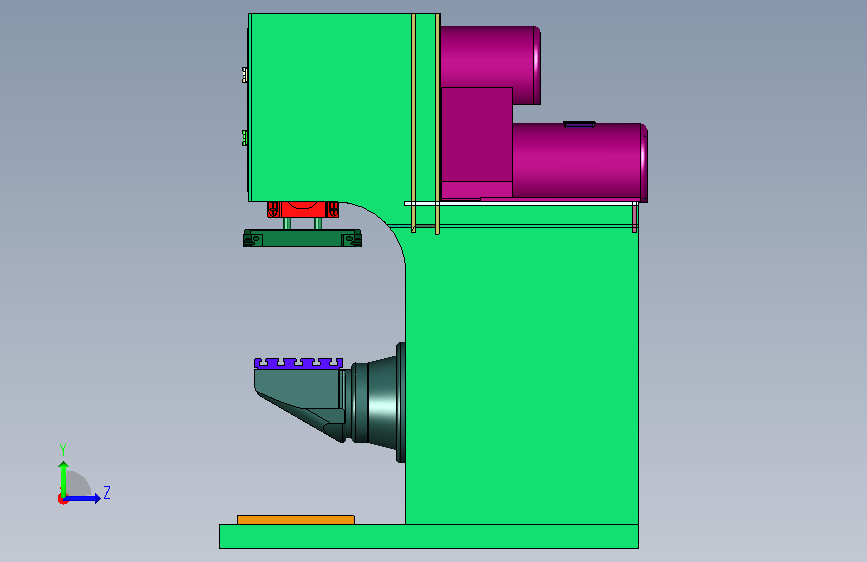Image resolution: width=867 pixels, height=562 pixels.
Task: Click the 'Z' axis label
Action: click(x=107, y=492)
